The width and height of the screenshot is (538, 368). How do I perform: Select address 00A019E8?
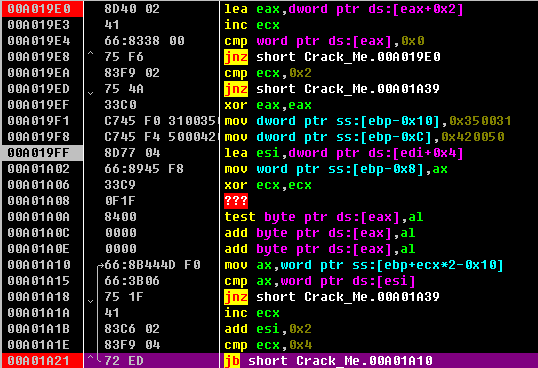[39, 57]
